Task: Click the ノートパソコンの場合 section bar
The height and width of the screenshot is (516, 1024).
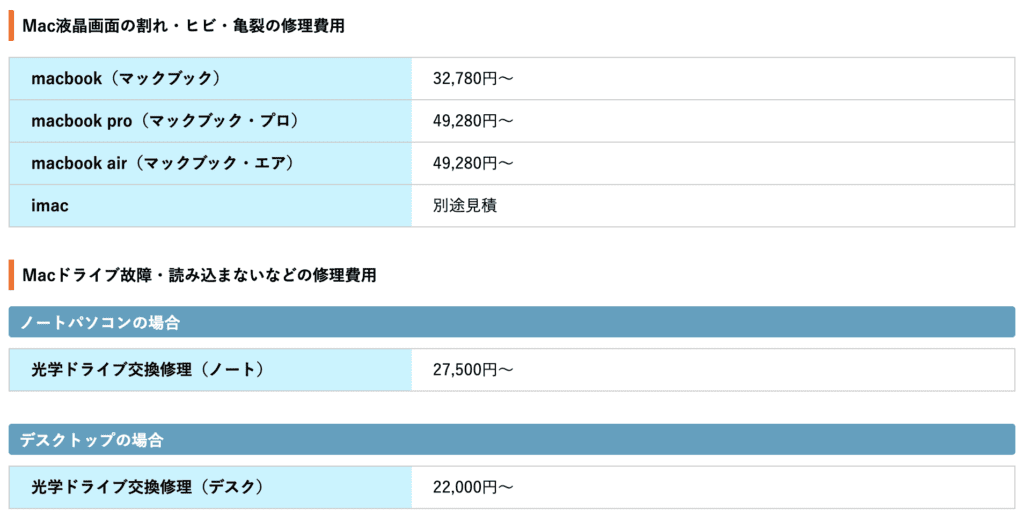Action: (x=512, y=322)
